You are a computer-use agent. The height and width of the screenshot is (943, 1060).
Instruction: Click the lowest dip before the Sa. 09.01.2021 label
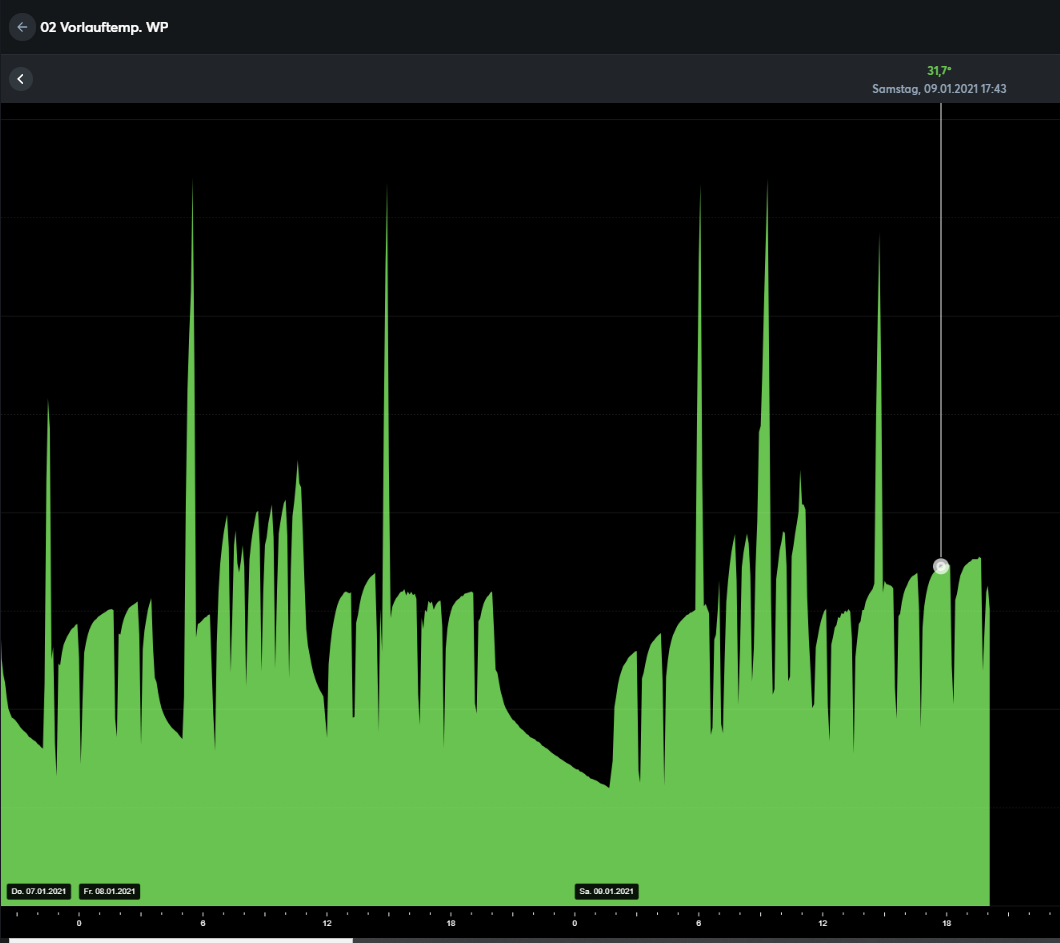pyautogui.click(x=608, y=786)
